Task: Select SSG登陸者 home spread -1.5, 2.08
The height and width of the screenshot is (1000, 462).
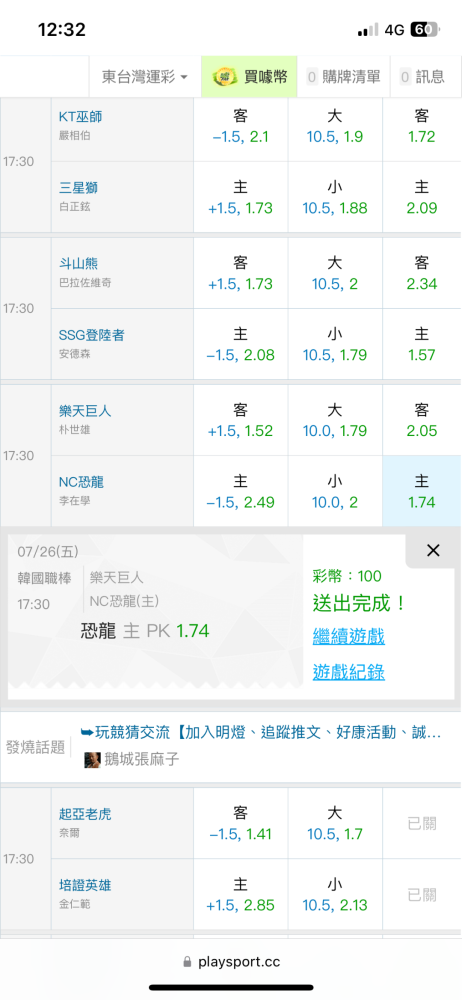Action: pos(241,344)
